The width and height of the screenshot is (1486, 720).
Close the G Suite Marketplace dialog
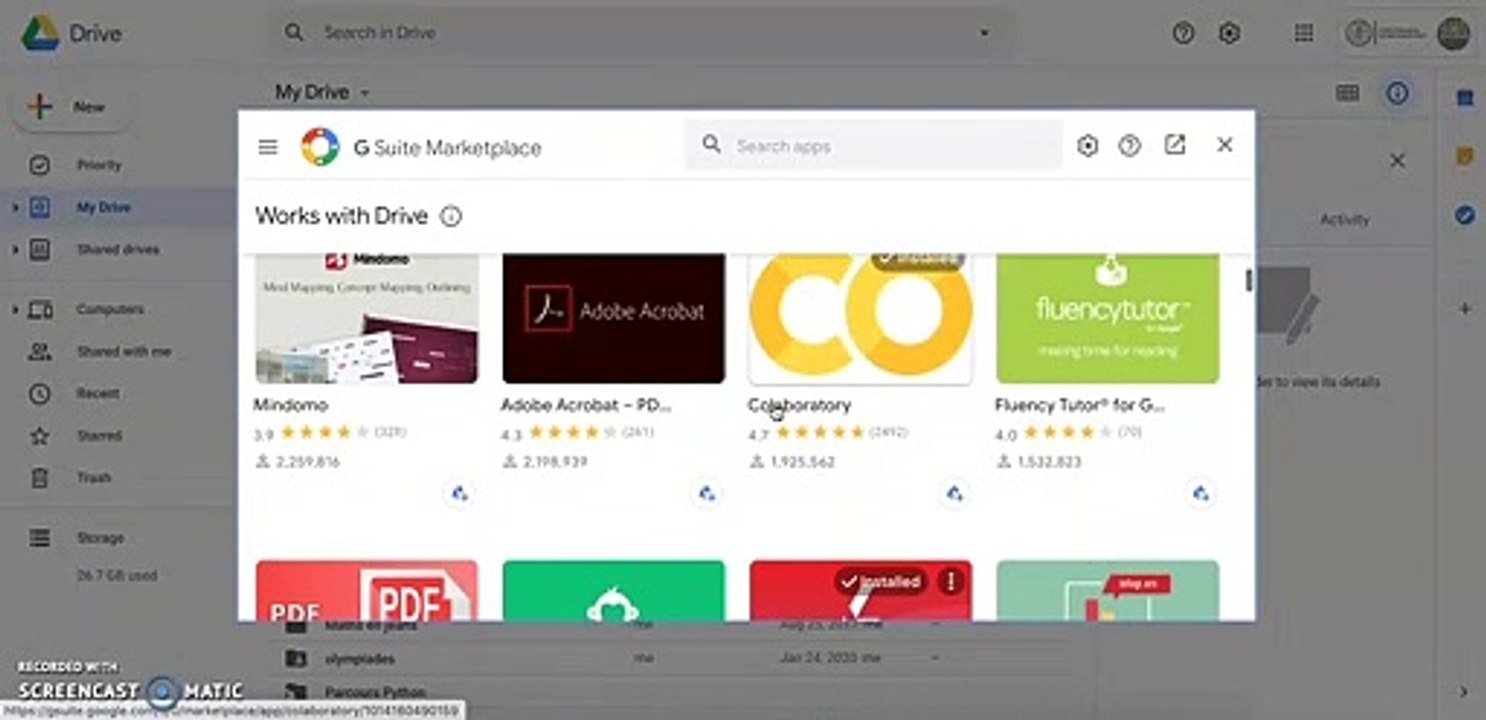coord(1224,145)
